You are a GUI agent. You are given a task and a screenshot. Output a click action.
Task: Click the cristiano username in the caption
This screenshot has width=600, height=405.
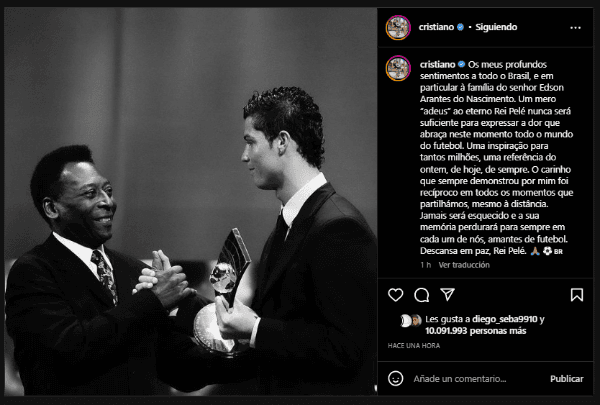(437, 64)
